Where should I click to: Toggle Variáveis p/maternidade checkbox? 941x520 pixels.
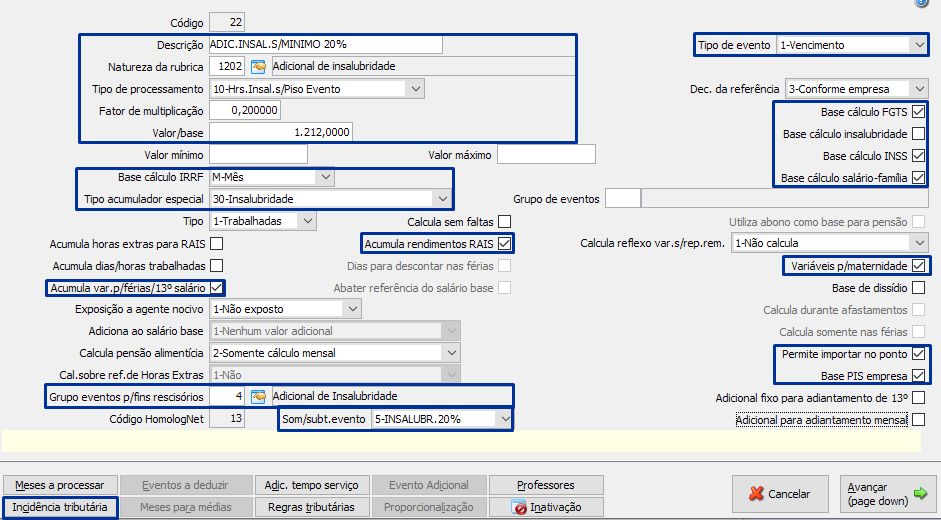918,265
